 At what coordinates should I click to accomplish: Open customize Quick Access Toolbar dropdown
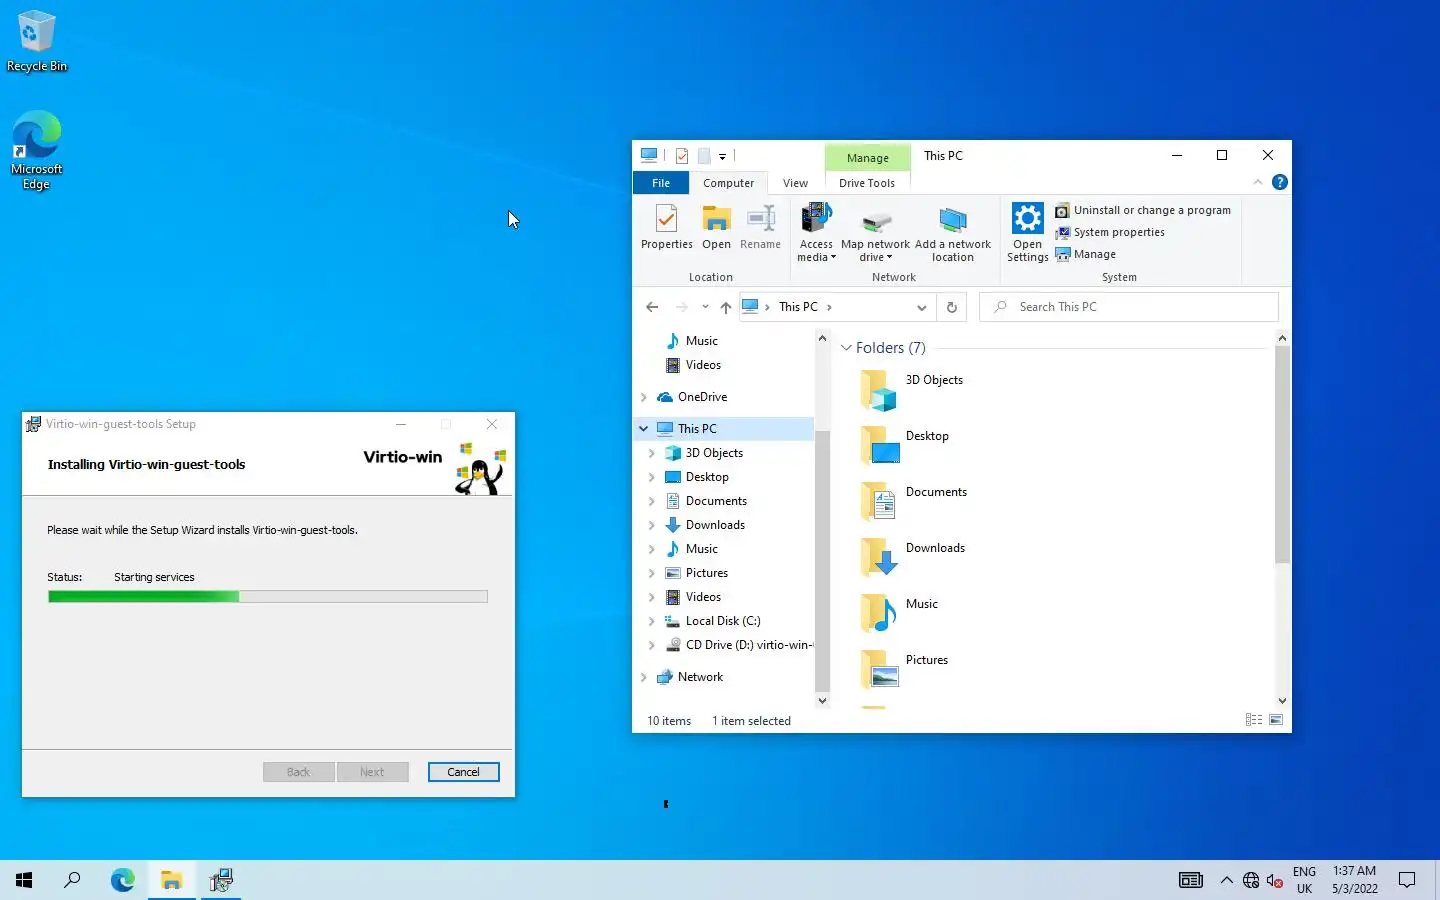click(722, 156)
